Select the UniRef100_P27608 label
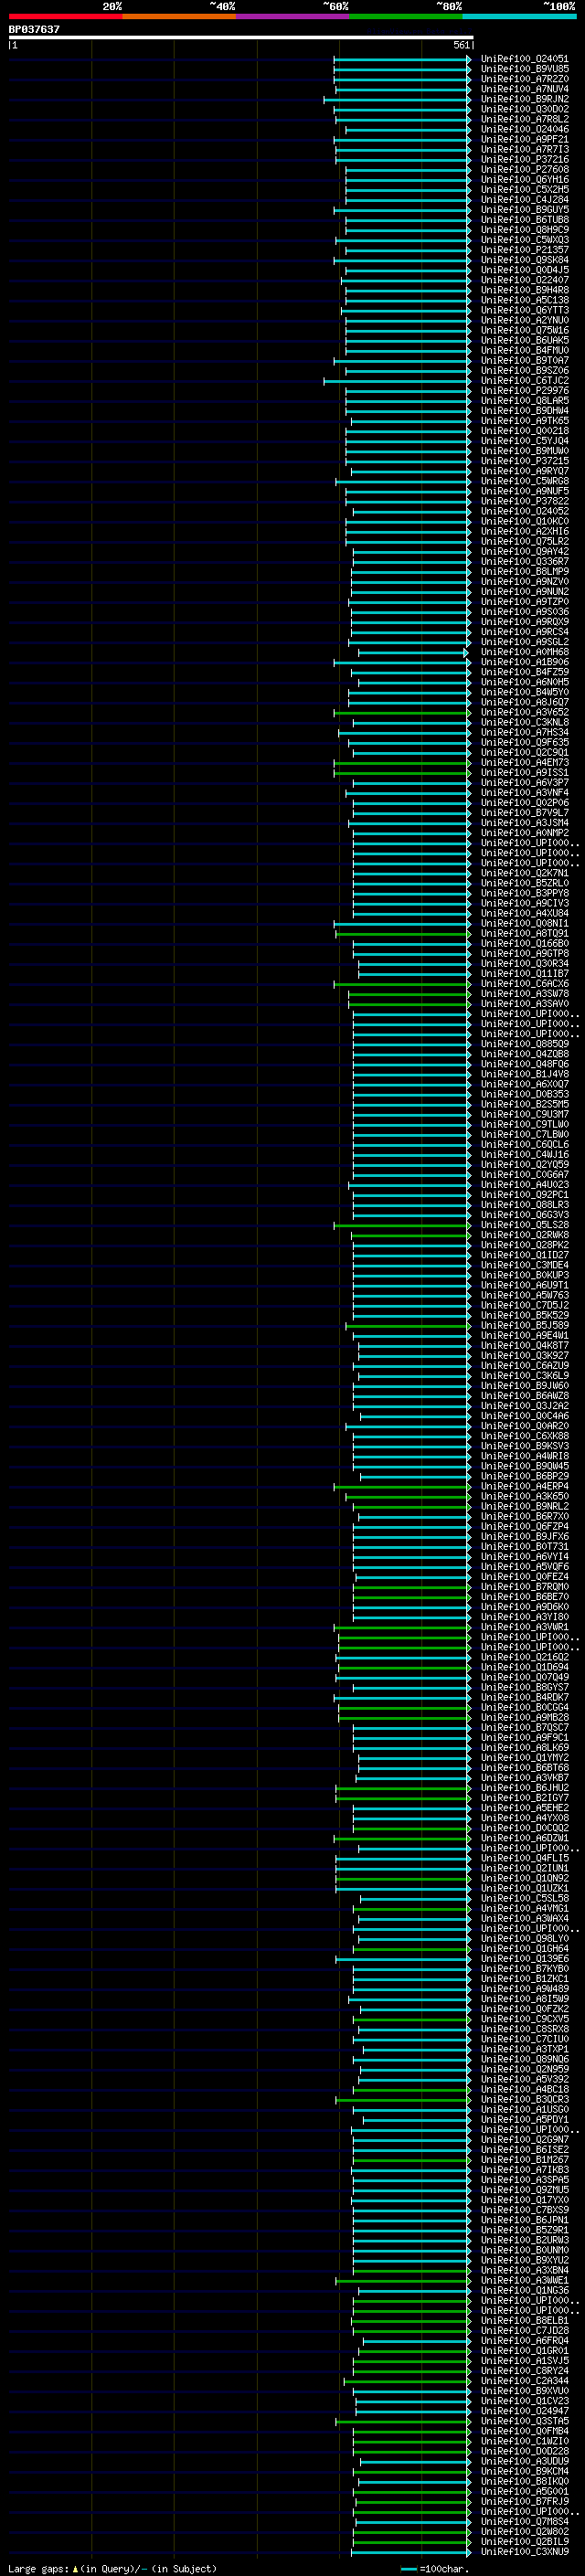 click(525, 169)
